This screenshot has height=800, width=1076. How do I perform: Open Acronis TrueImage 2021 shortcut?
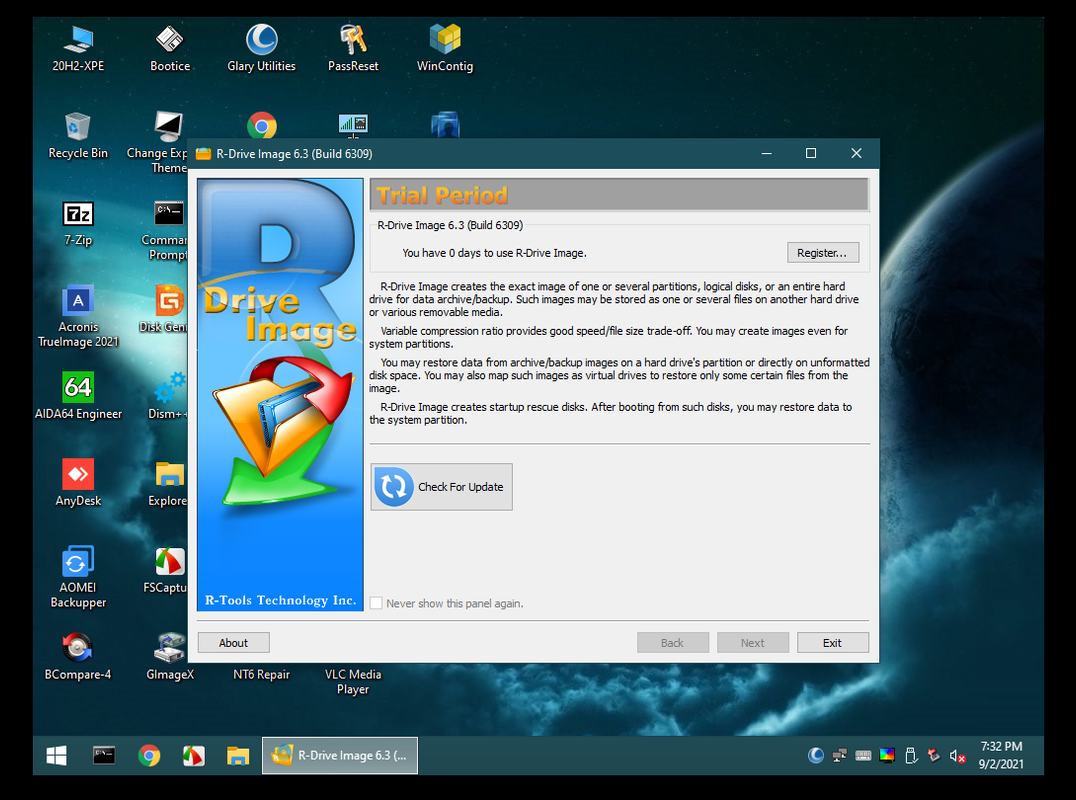78,316
